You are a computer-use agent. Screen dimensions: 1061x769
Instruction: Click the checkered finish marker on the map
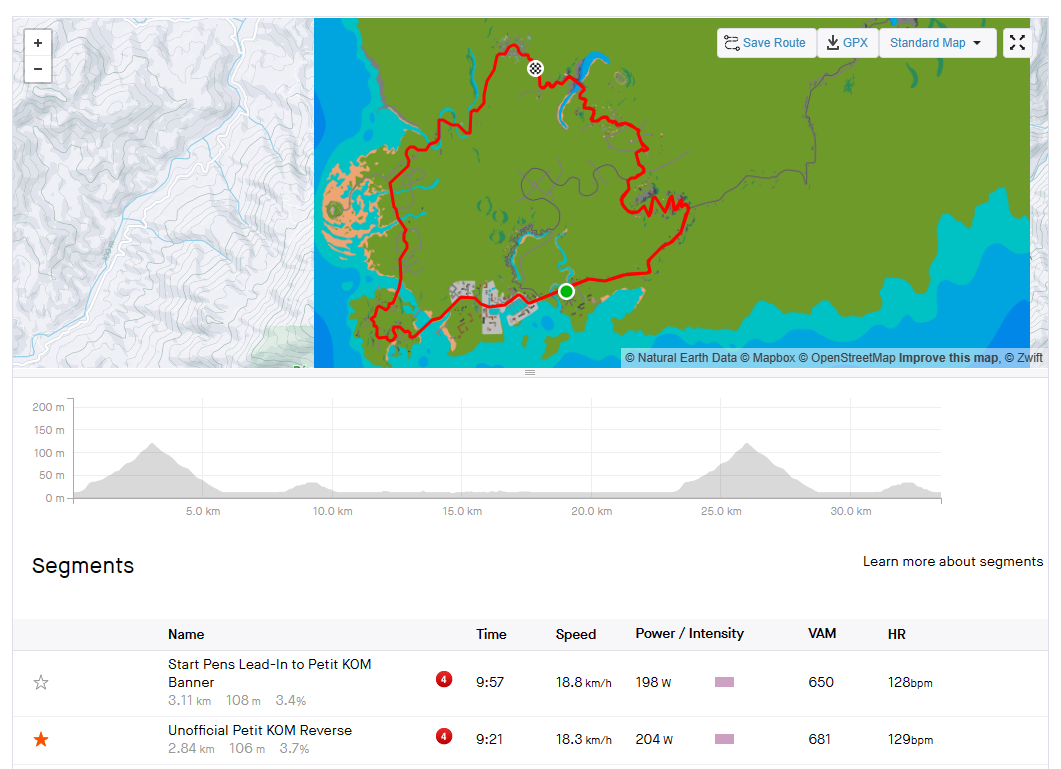(x=535, y=68)
